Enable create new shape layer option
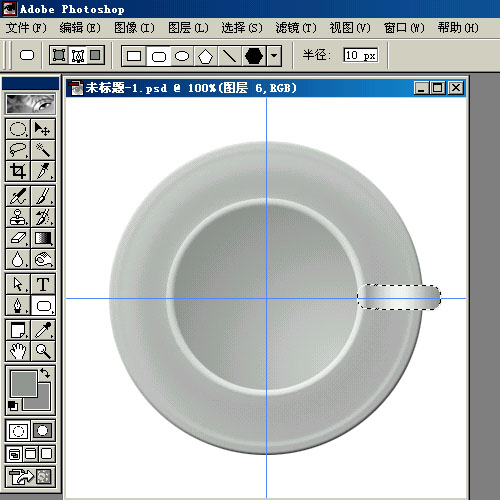Viewport: 500px width, 500px height. click(59, 55)
